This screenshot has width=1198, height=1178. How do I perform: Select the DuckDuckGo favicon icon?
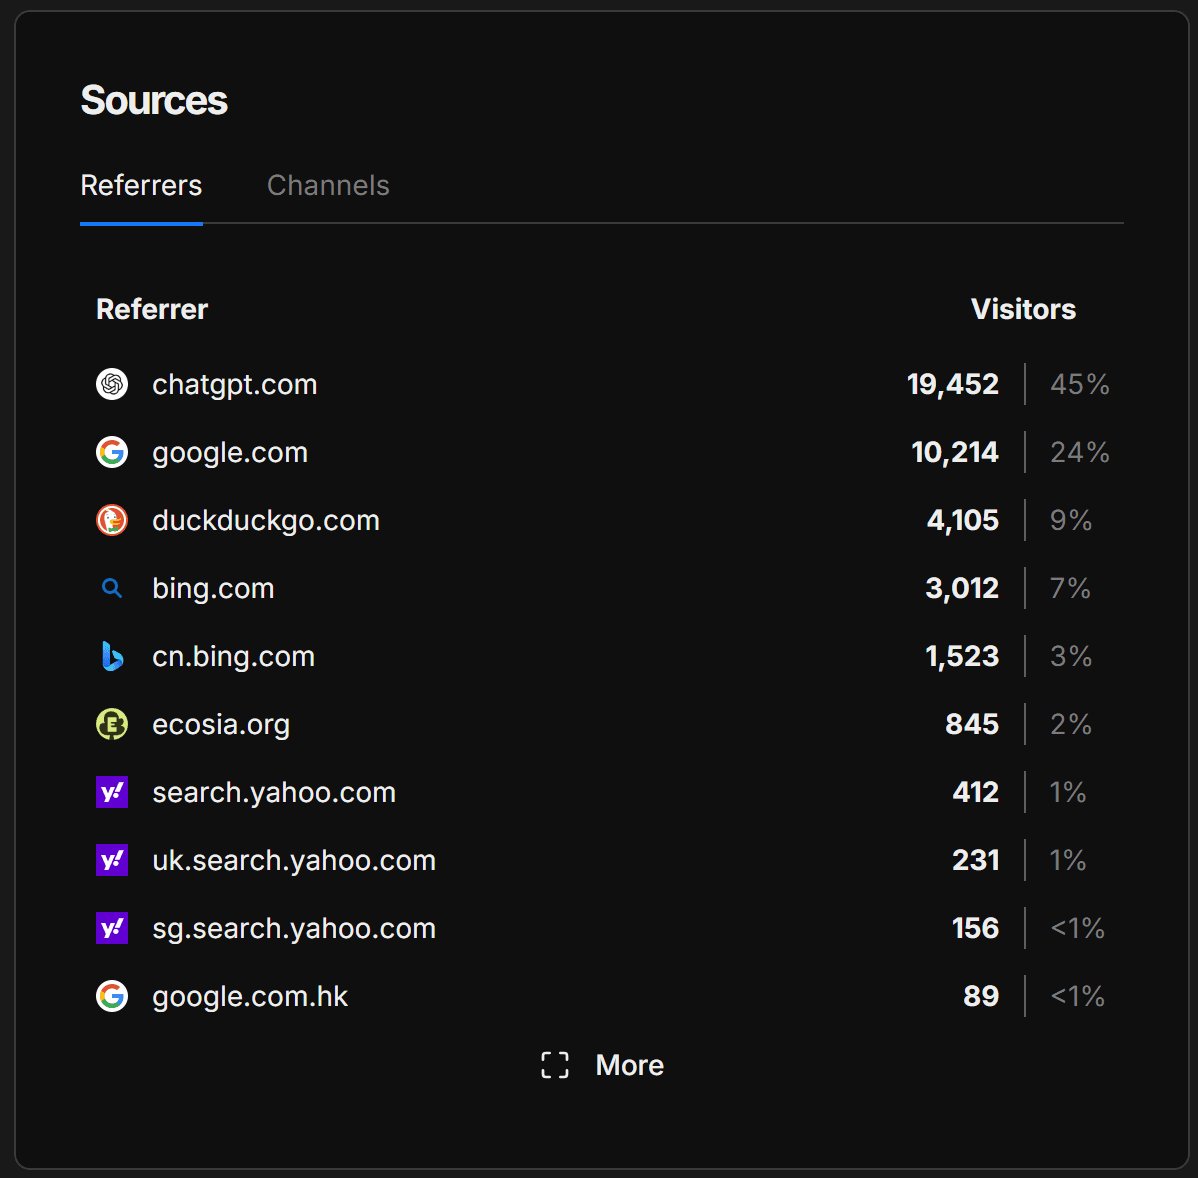(112, 520)
